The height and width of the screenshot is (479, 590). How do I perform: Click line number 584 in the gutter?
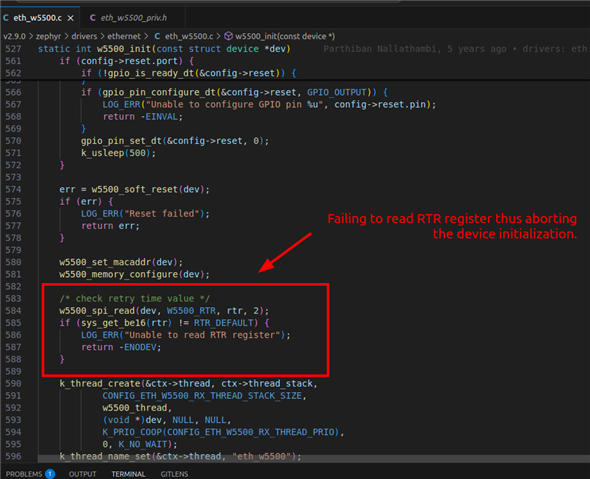14,311
